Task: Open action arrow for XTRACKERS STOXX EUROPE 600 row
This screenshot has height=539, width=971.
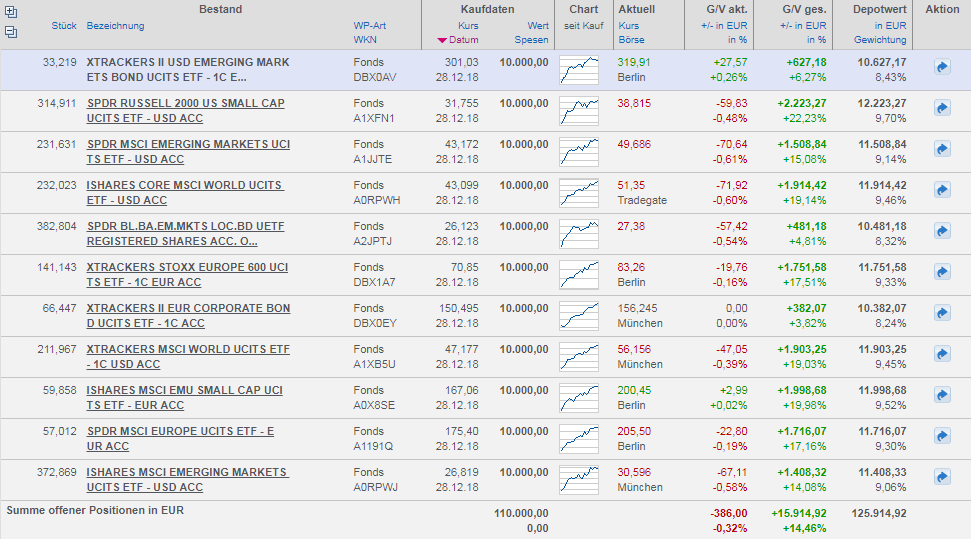Action: point(942,271)
